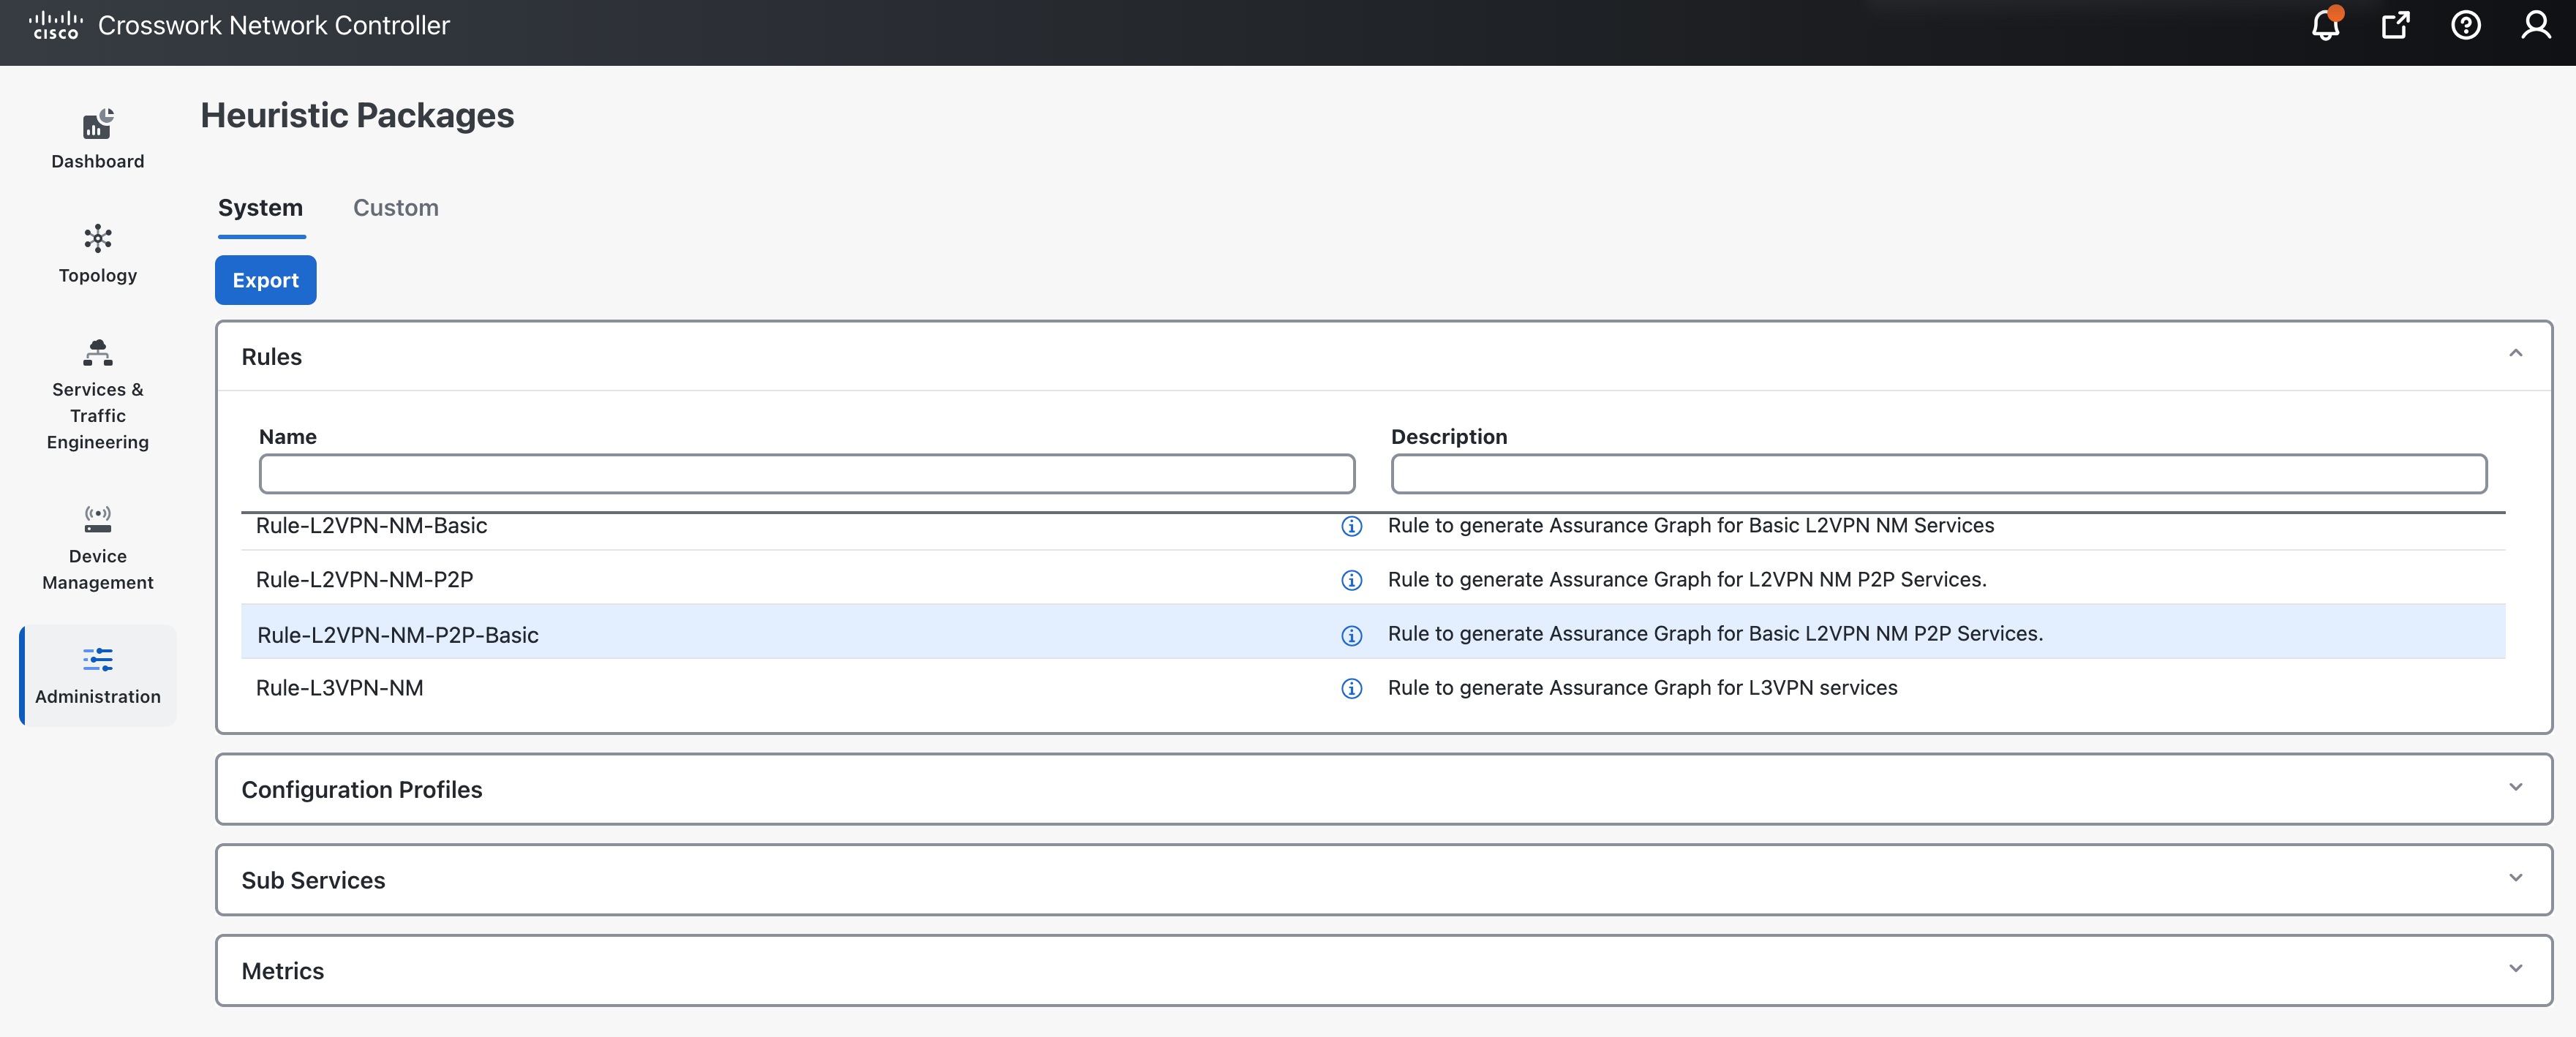Open the user account menu

coord(2536,25)
